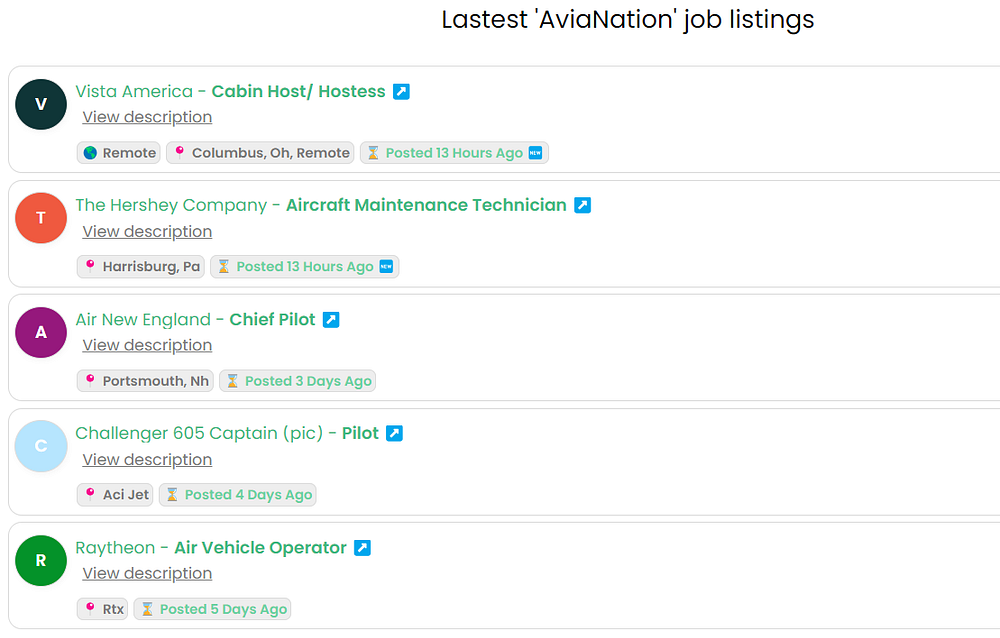Click external link icon next to Challenger Pilot

click(x=394, y=434)
